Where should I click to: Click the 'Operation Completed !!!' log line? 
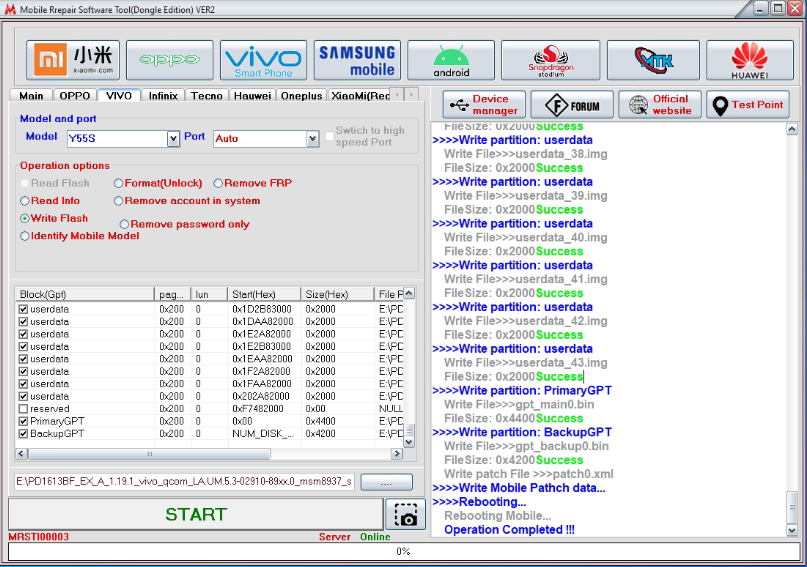click(x=509, y=530)
